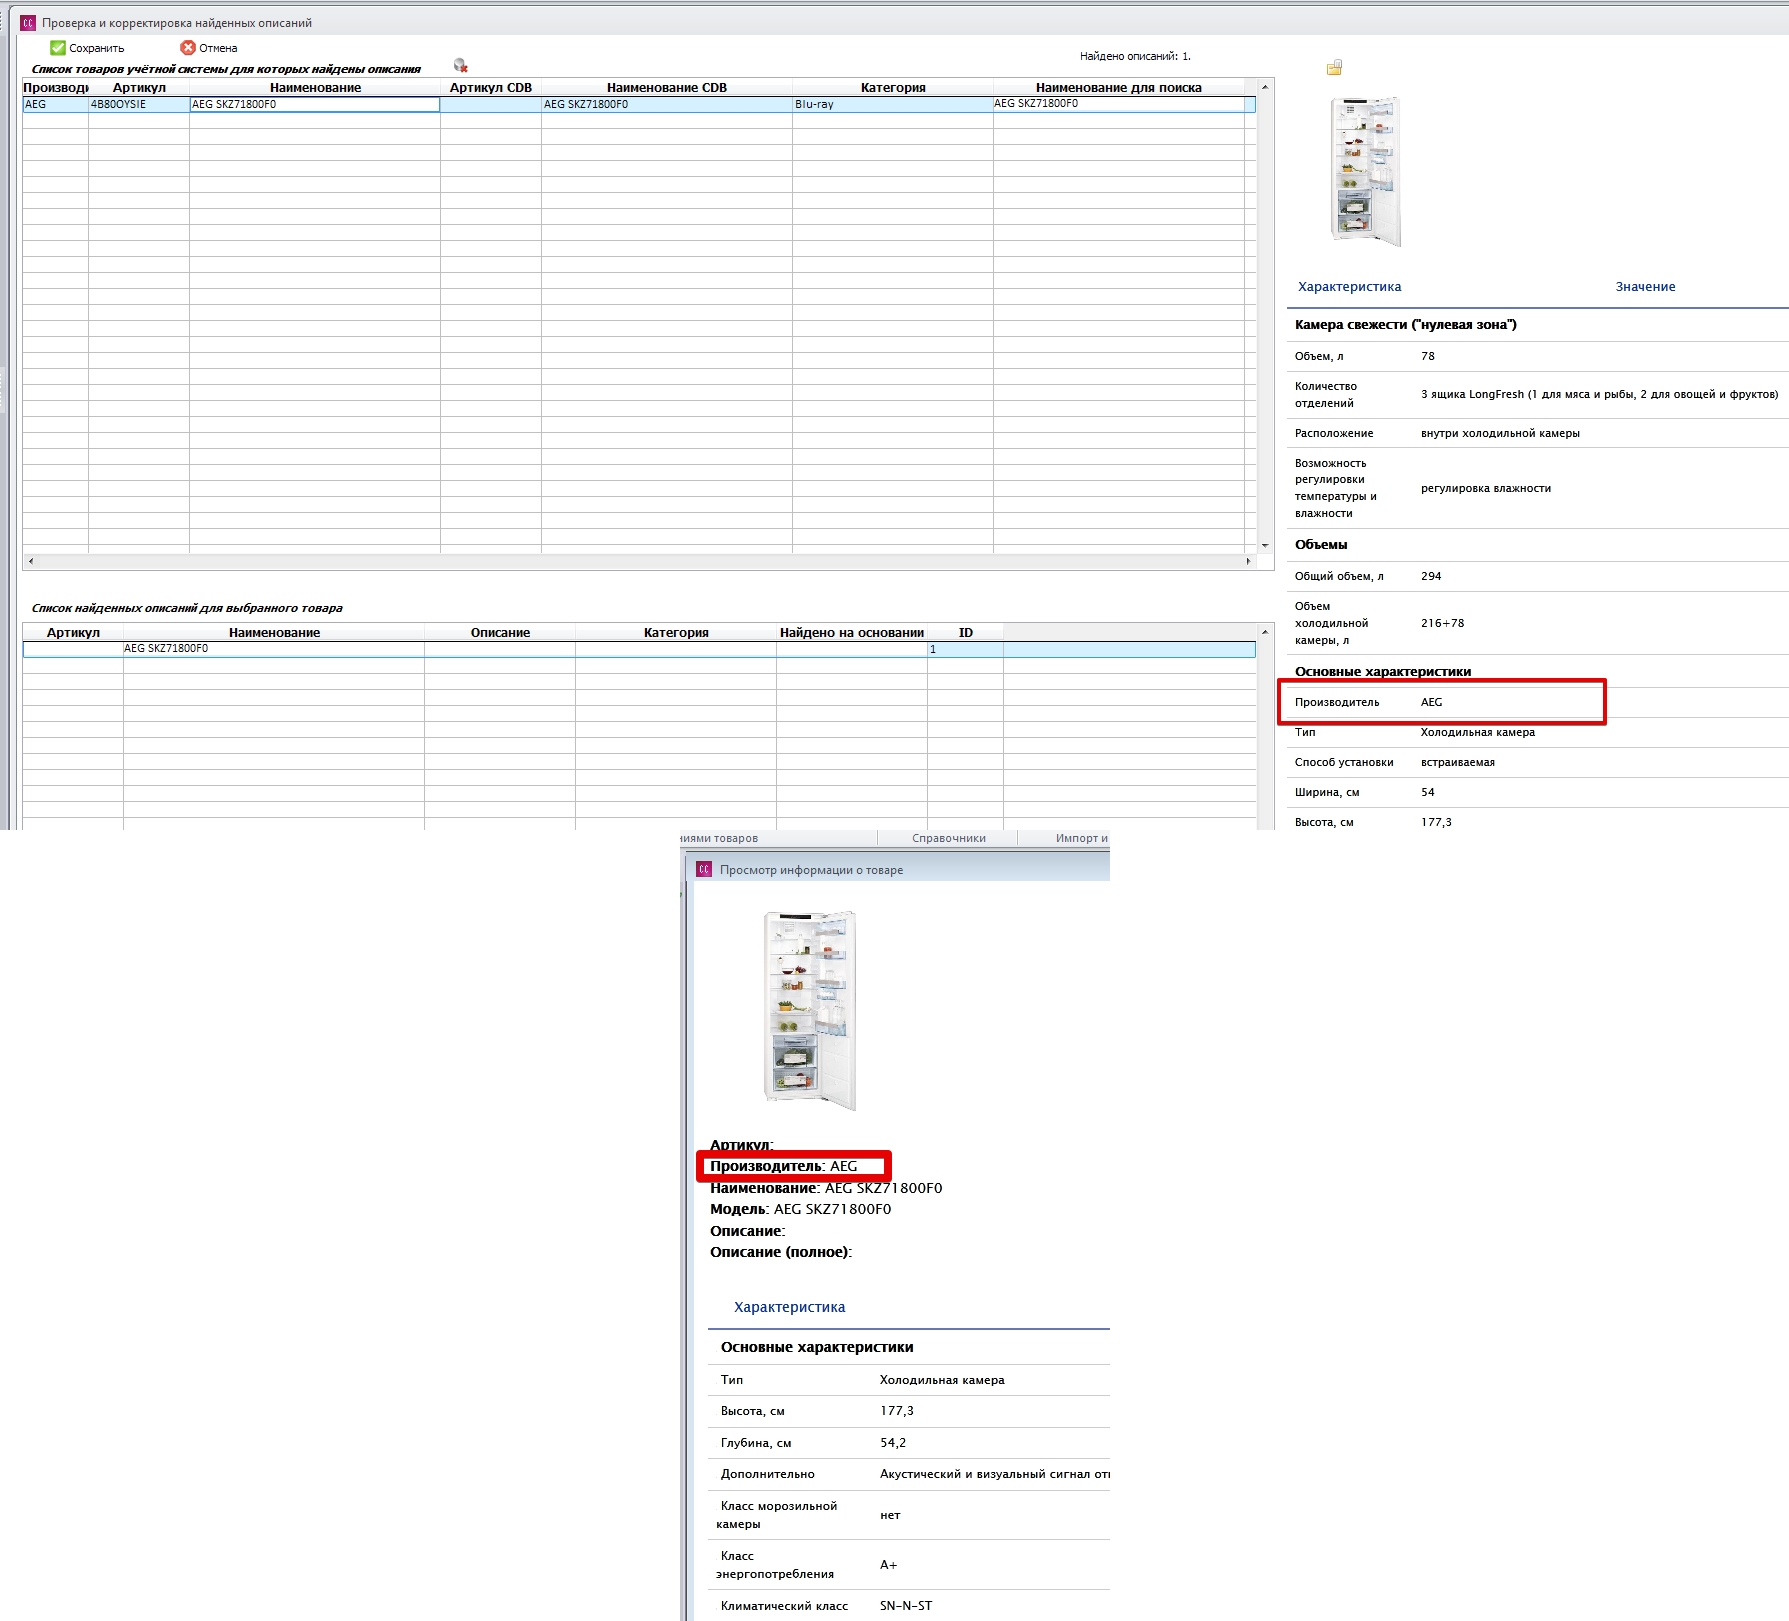Click the регулировка влажности value
Image resolution: width=1789 pixels, height=1621 pixels.
pos(1486,488)
